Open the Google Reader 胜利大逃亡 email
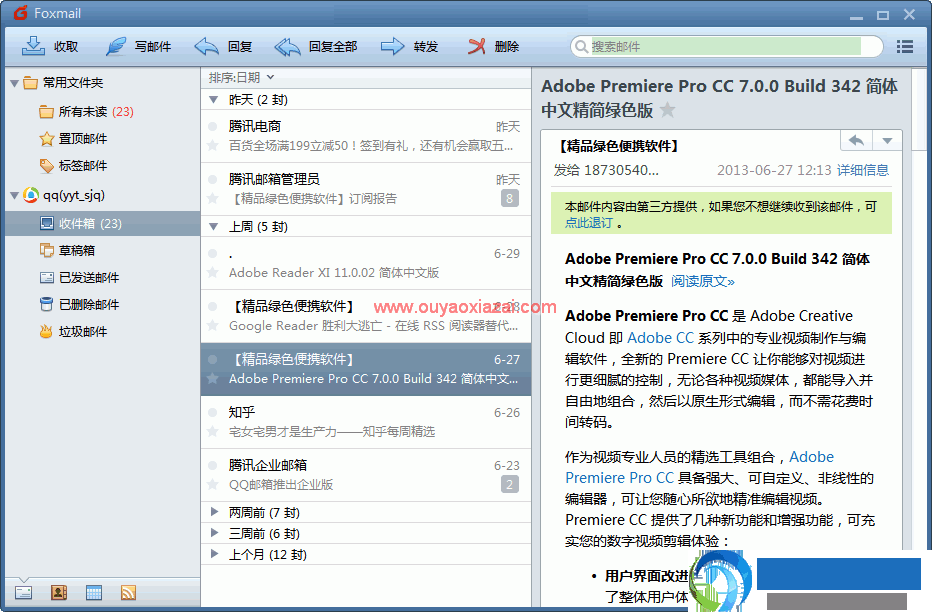 click(366, 316)
